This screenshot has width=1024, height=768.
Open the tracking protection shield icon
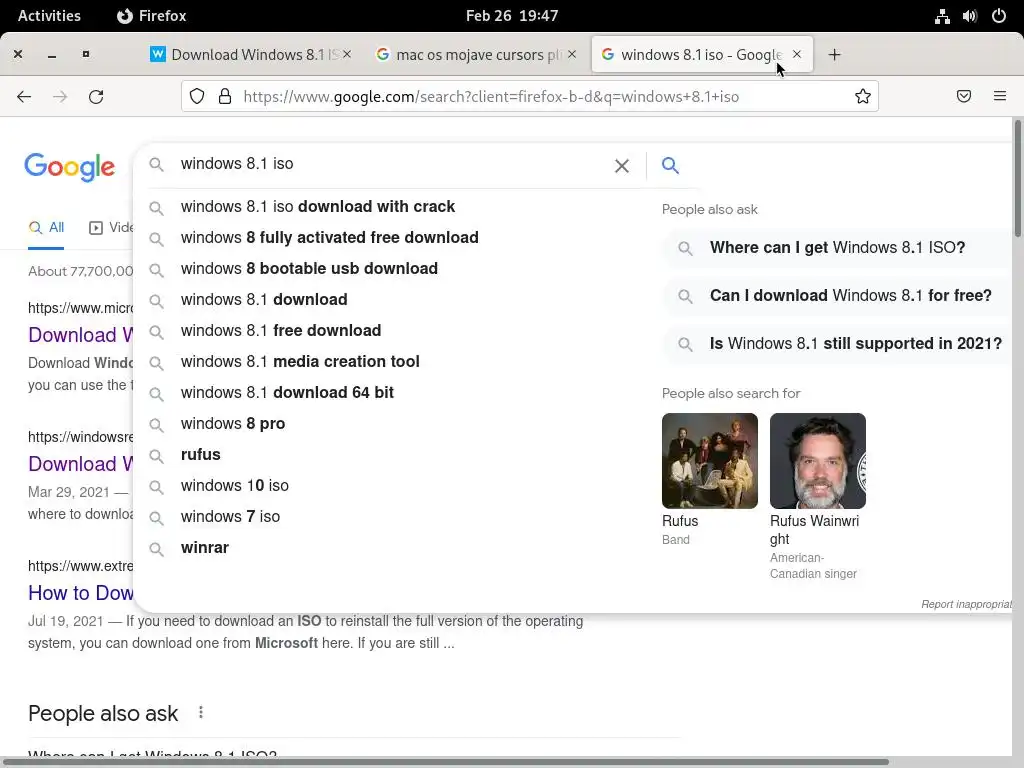[197, 97]
